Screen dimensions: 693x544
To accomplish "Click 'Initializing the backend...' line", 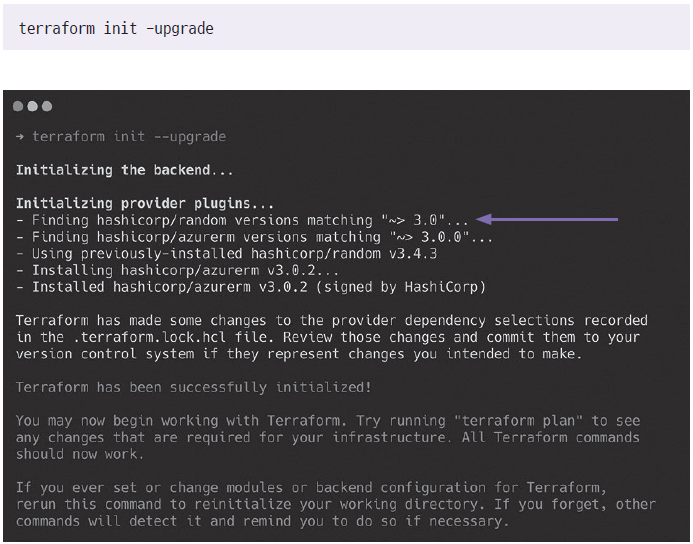I will 125,170.
